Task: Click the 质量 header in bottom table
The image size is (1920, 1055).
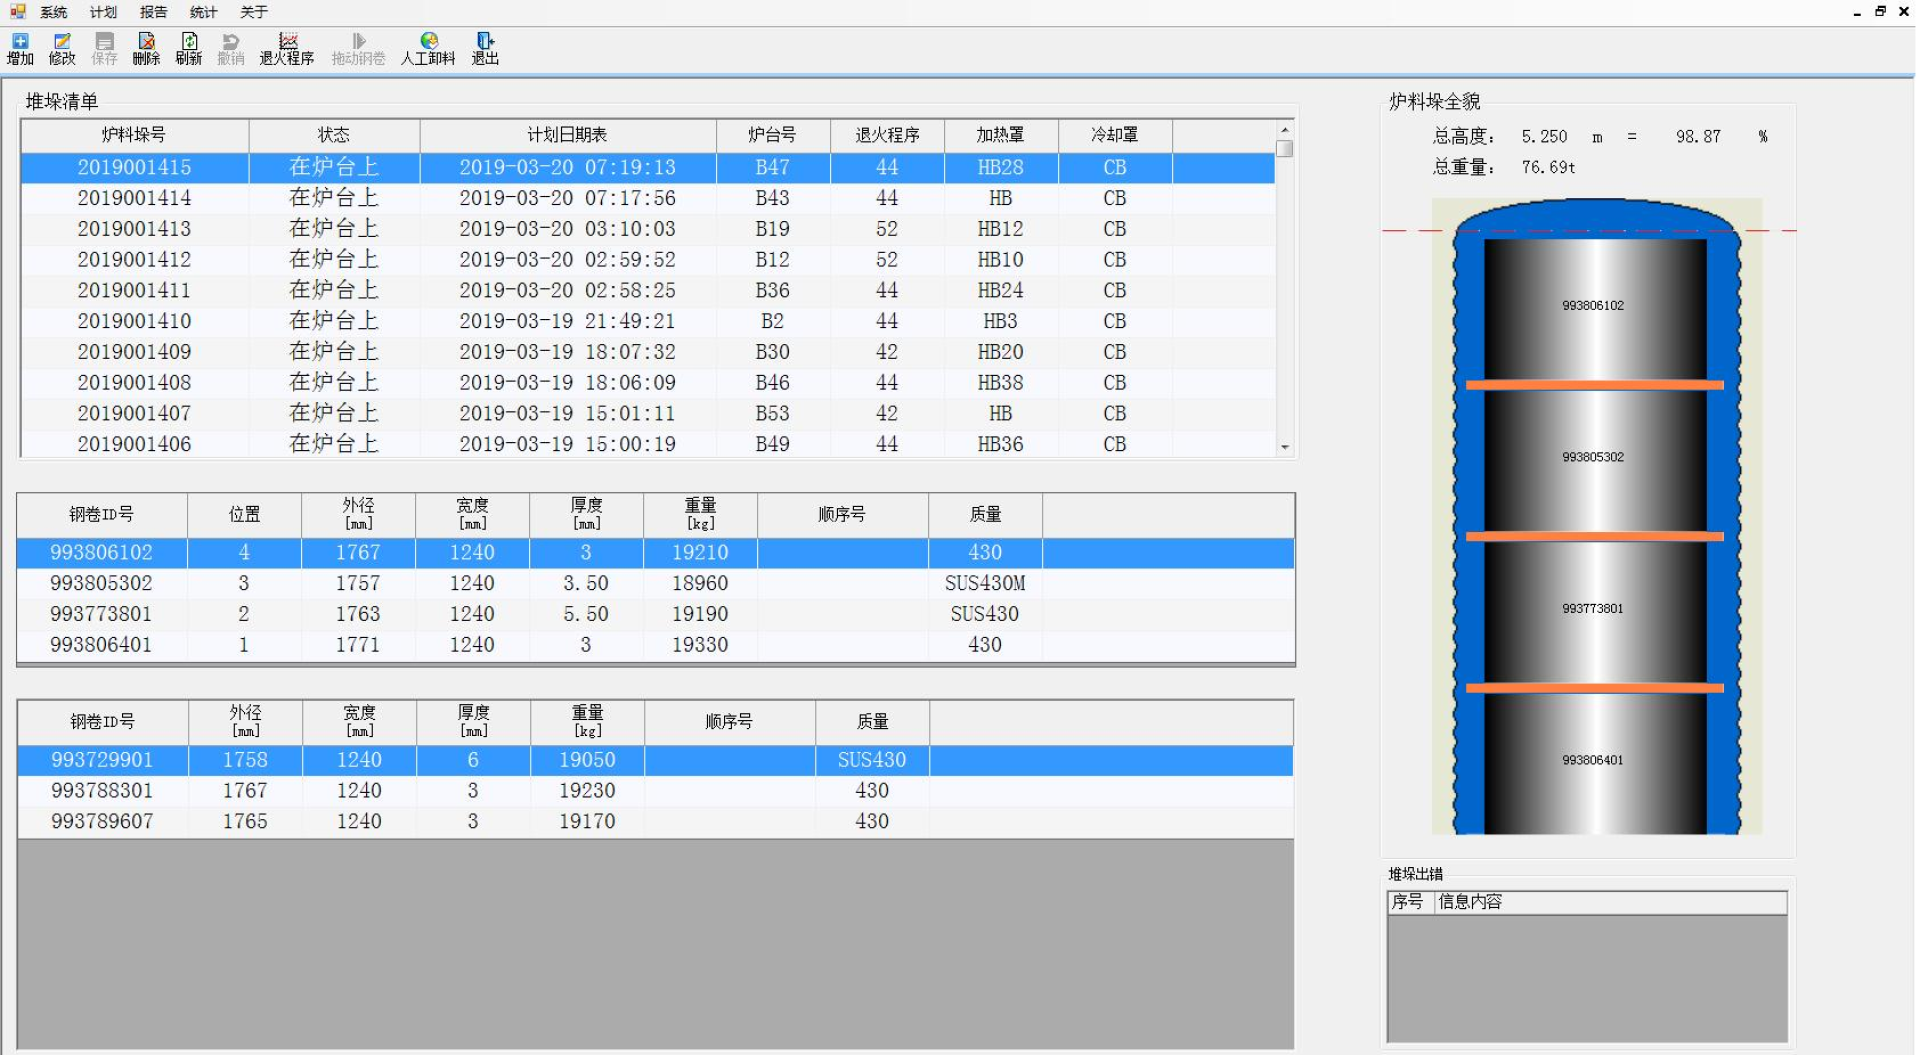Action: (872, 721)
